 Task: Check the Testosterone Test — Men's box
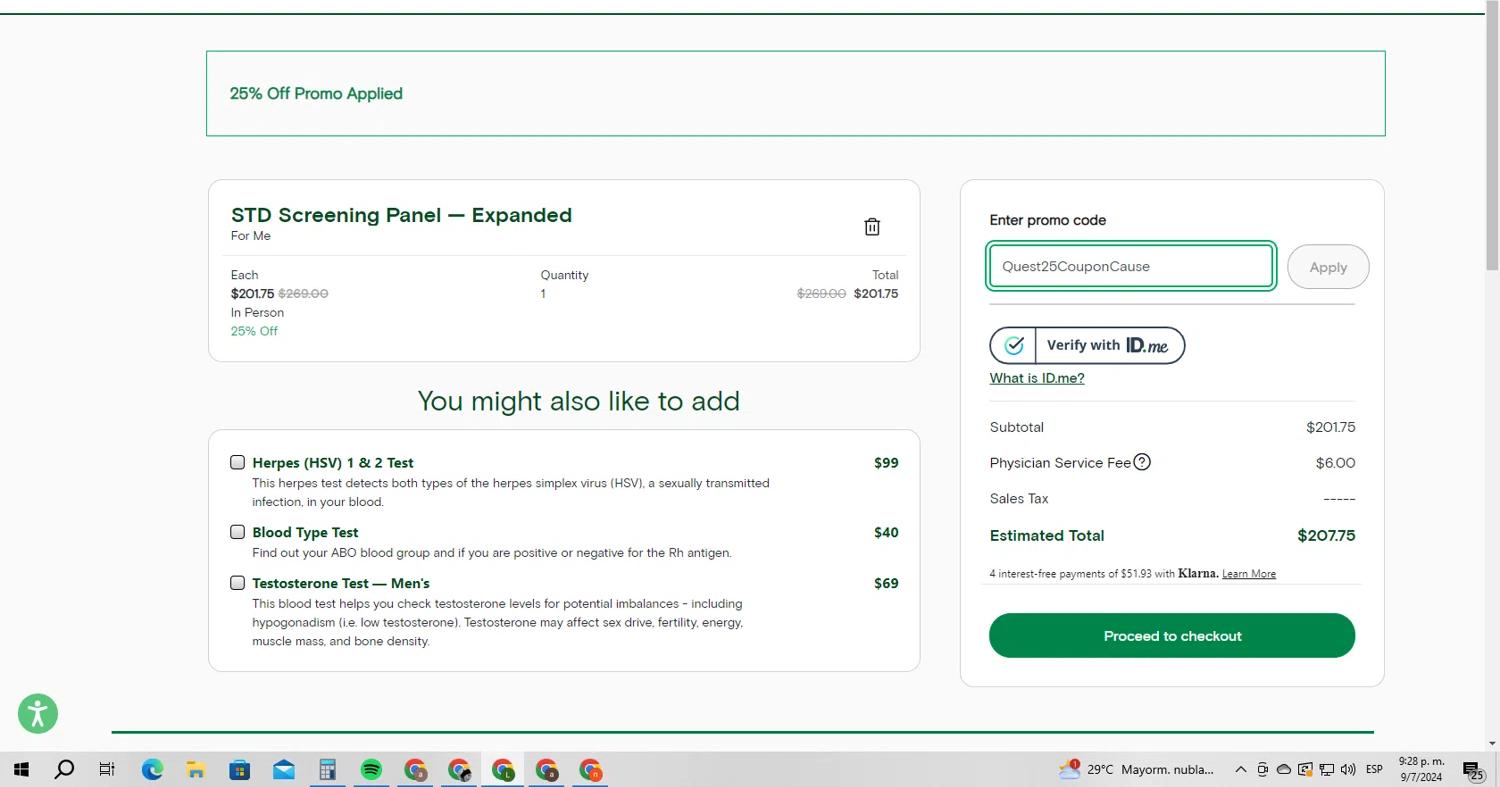237,583
